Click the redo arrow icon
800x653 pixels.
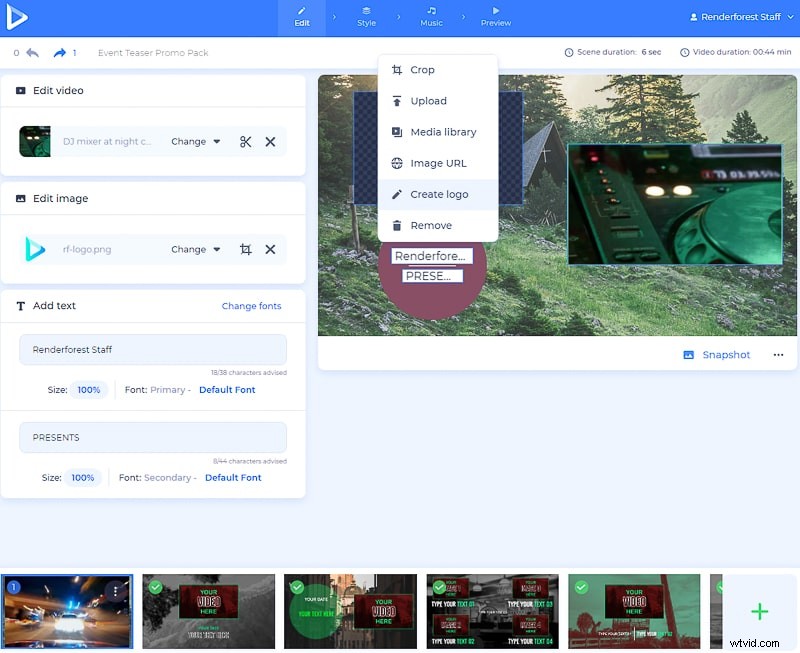pyautogui.click(x=59, y=53)
